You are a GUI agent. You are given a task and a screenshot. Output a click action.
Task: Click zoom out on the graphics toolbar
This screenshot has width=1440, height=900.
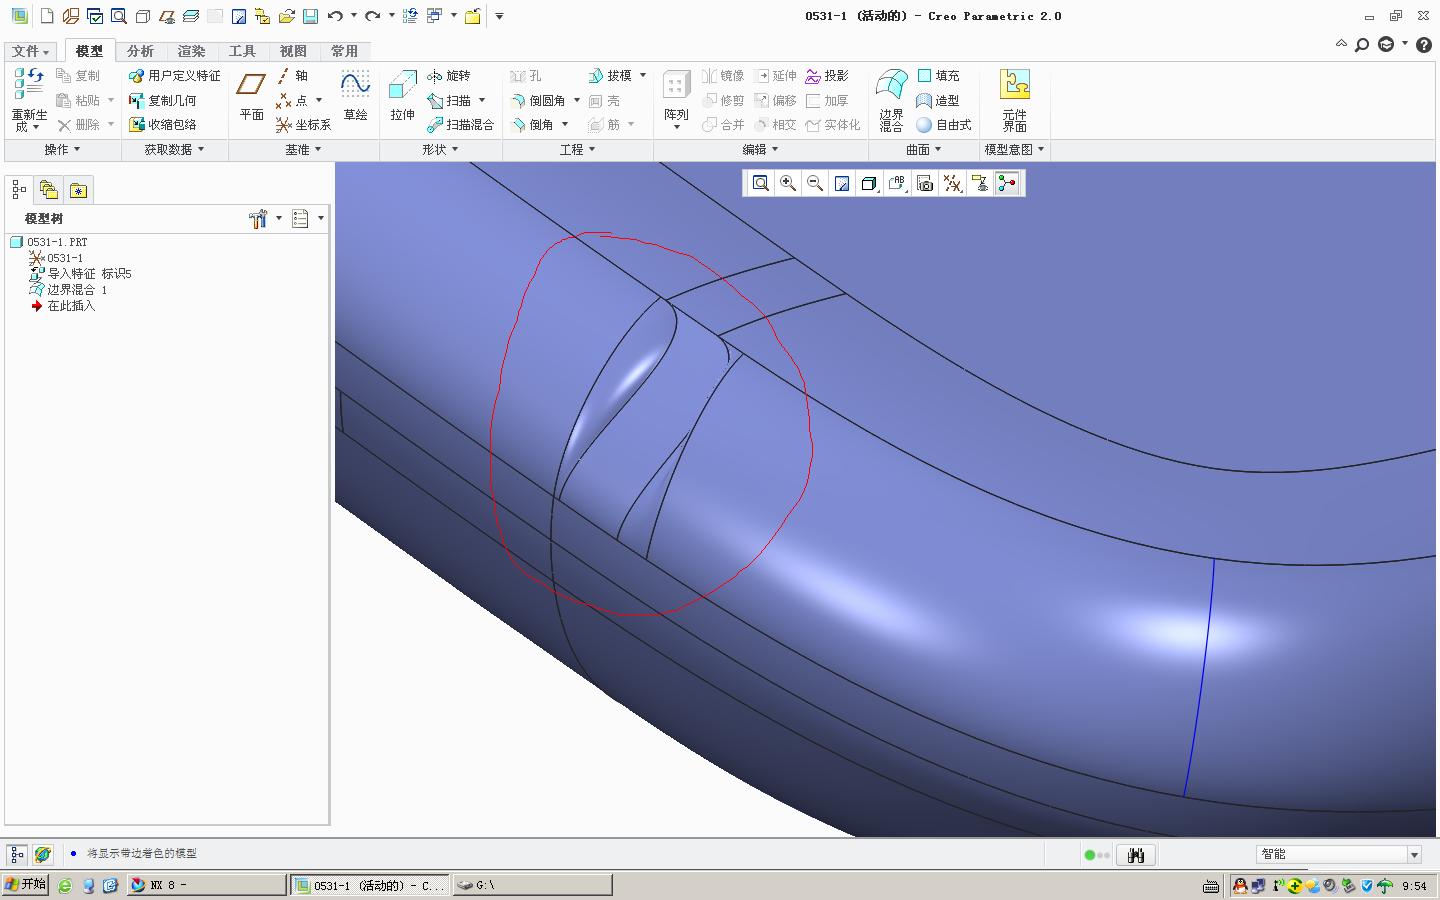[815, 183]
